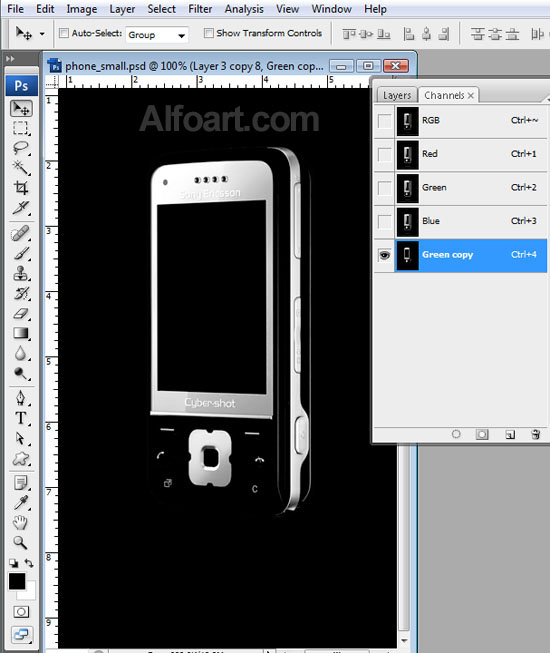This screenshot has width=550, height=653.
Task: Select the Hand tool
Action: coord(21,523)
